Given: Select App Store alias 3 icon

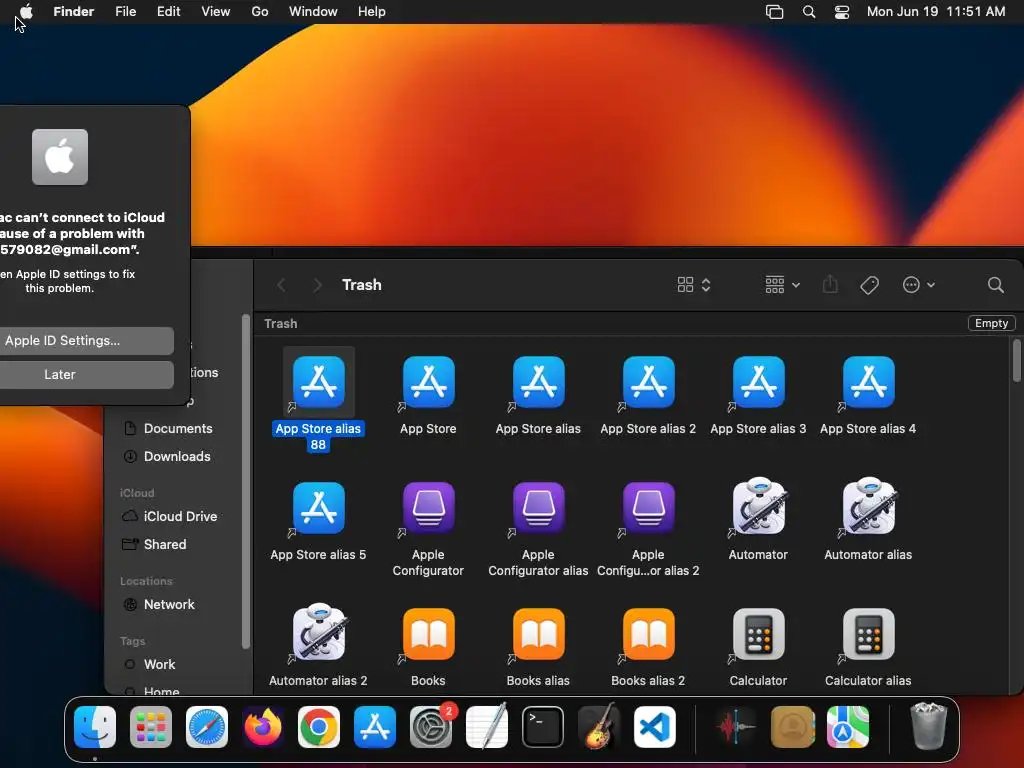Looking at the screenshot, I should pos(758,382).
